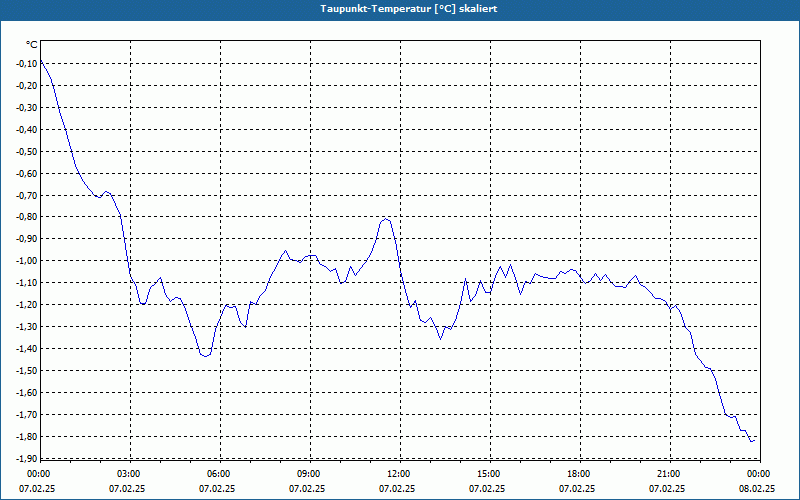This screenshot has height=500, width=800.
Task: Click the -1,90 y-axis label
Action: pyautogui.click(x=27, y=458)
